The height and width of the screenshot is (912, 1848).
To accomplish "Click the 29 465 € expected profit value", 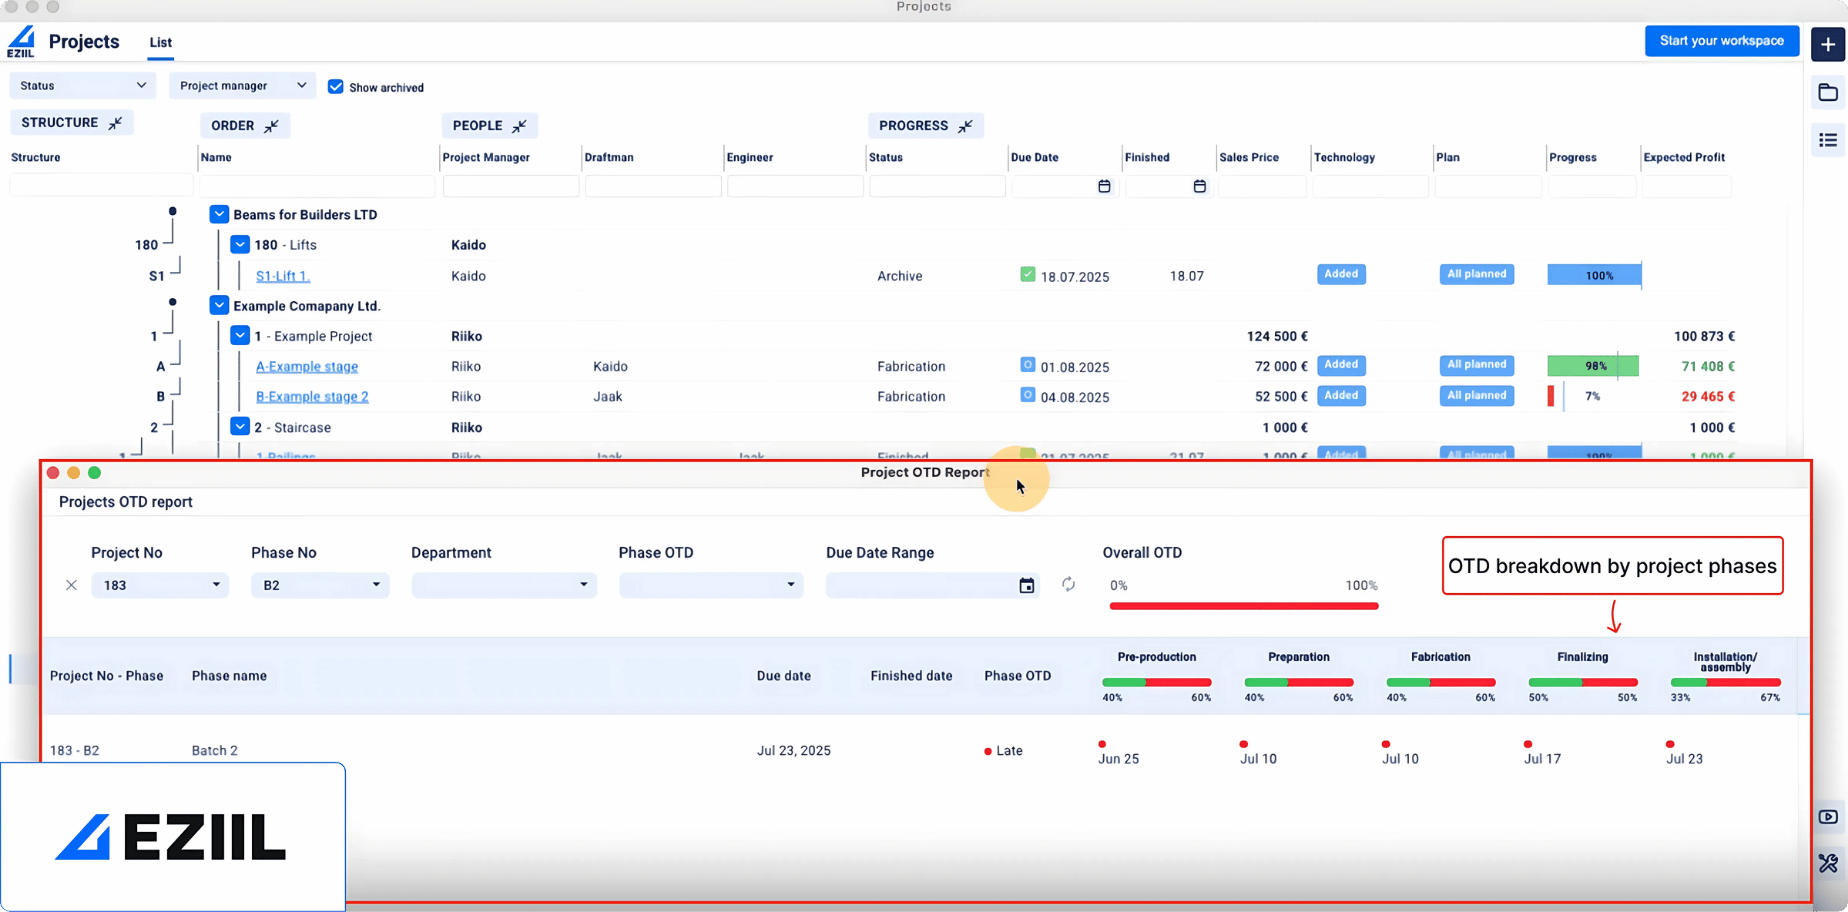I will point(1708,397).
